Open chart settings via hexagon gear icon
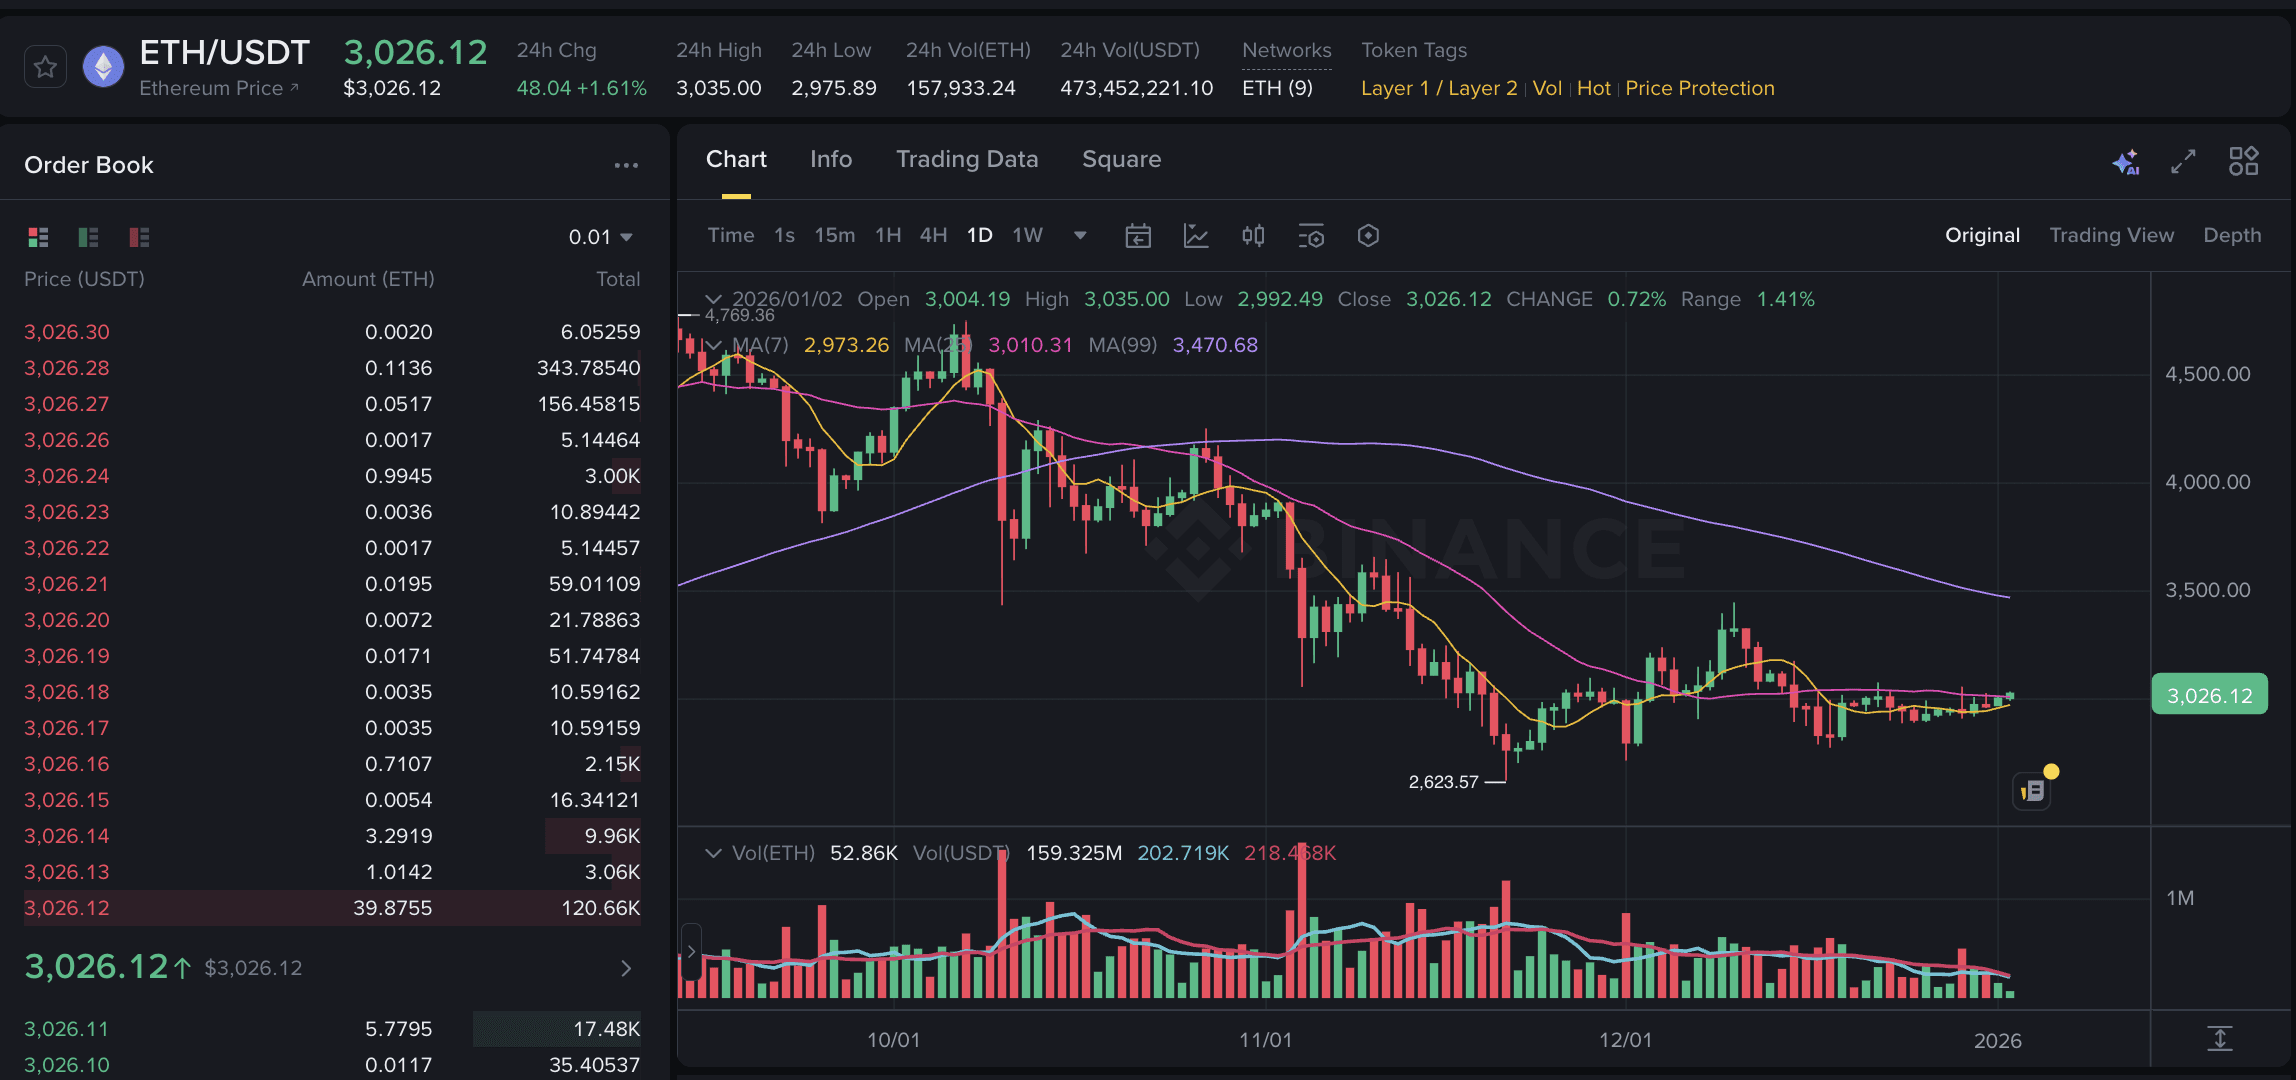The width and height of the screenshot is (2296, 1080). (1368, 236)
